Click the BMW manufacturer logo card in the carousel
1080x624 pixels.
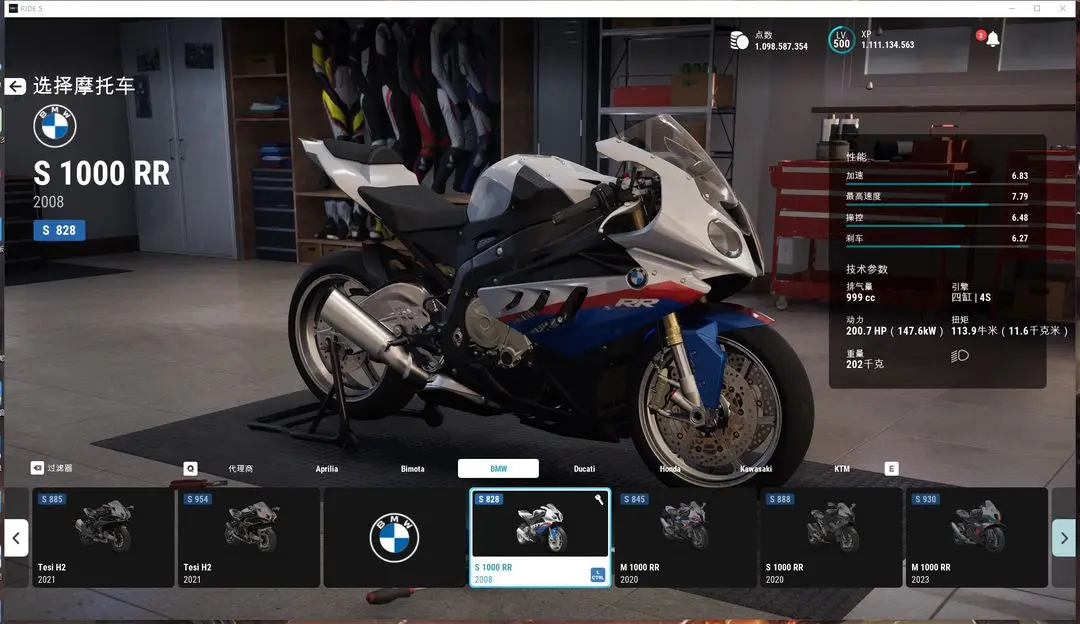(x=395, y=537)
